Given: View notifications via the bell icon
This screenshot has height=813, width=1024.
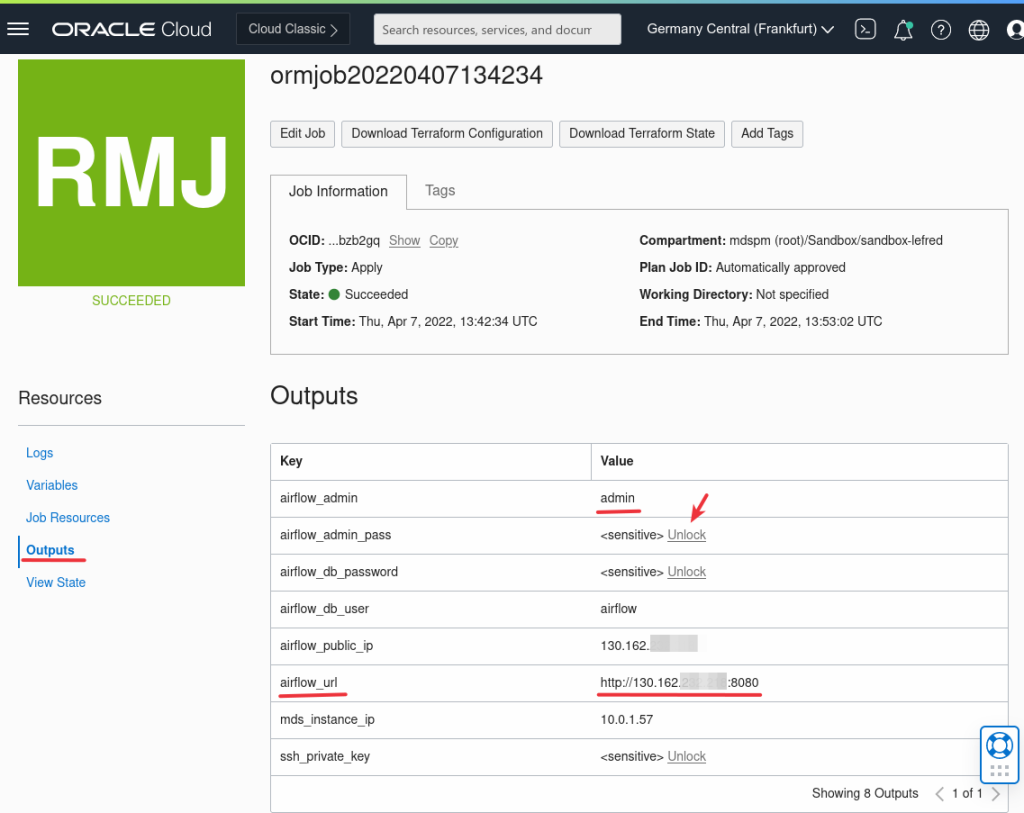Looking at the screenshot, I should (903, 29).
